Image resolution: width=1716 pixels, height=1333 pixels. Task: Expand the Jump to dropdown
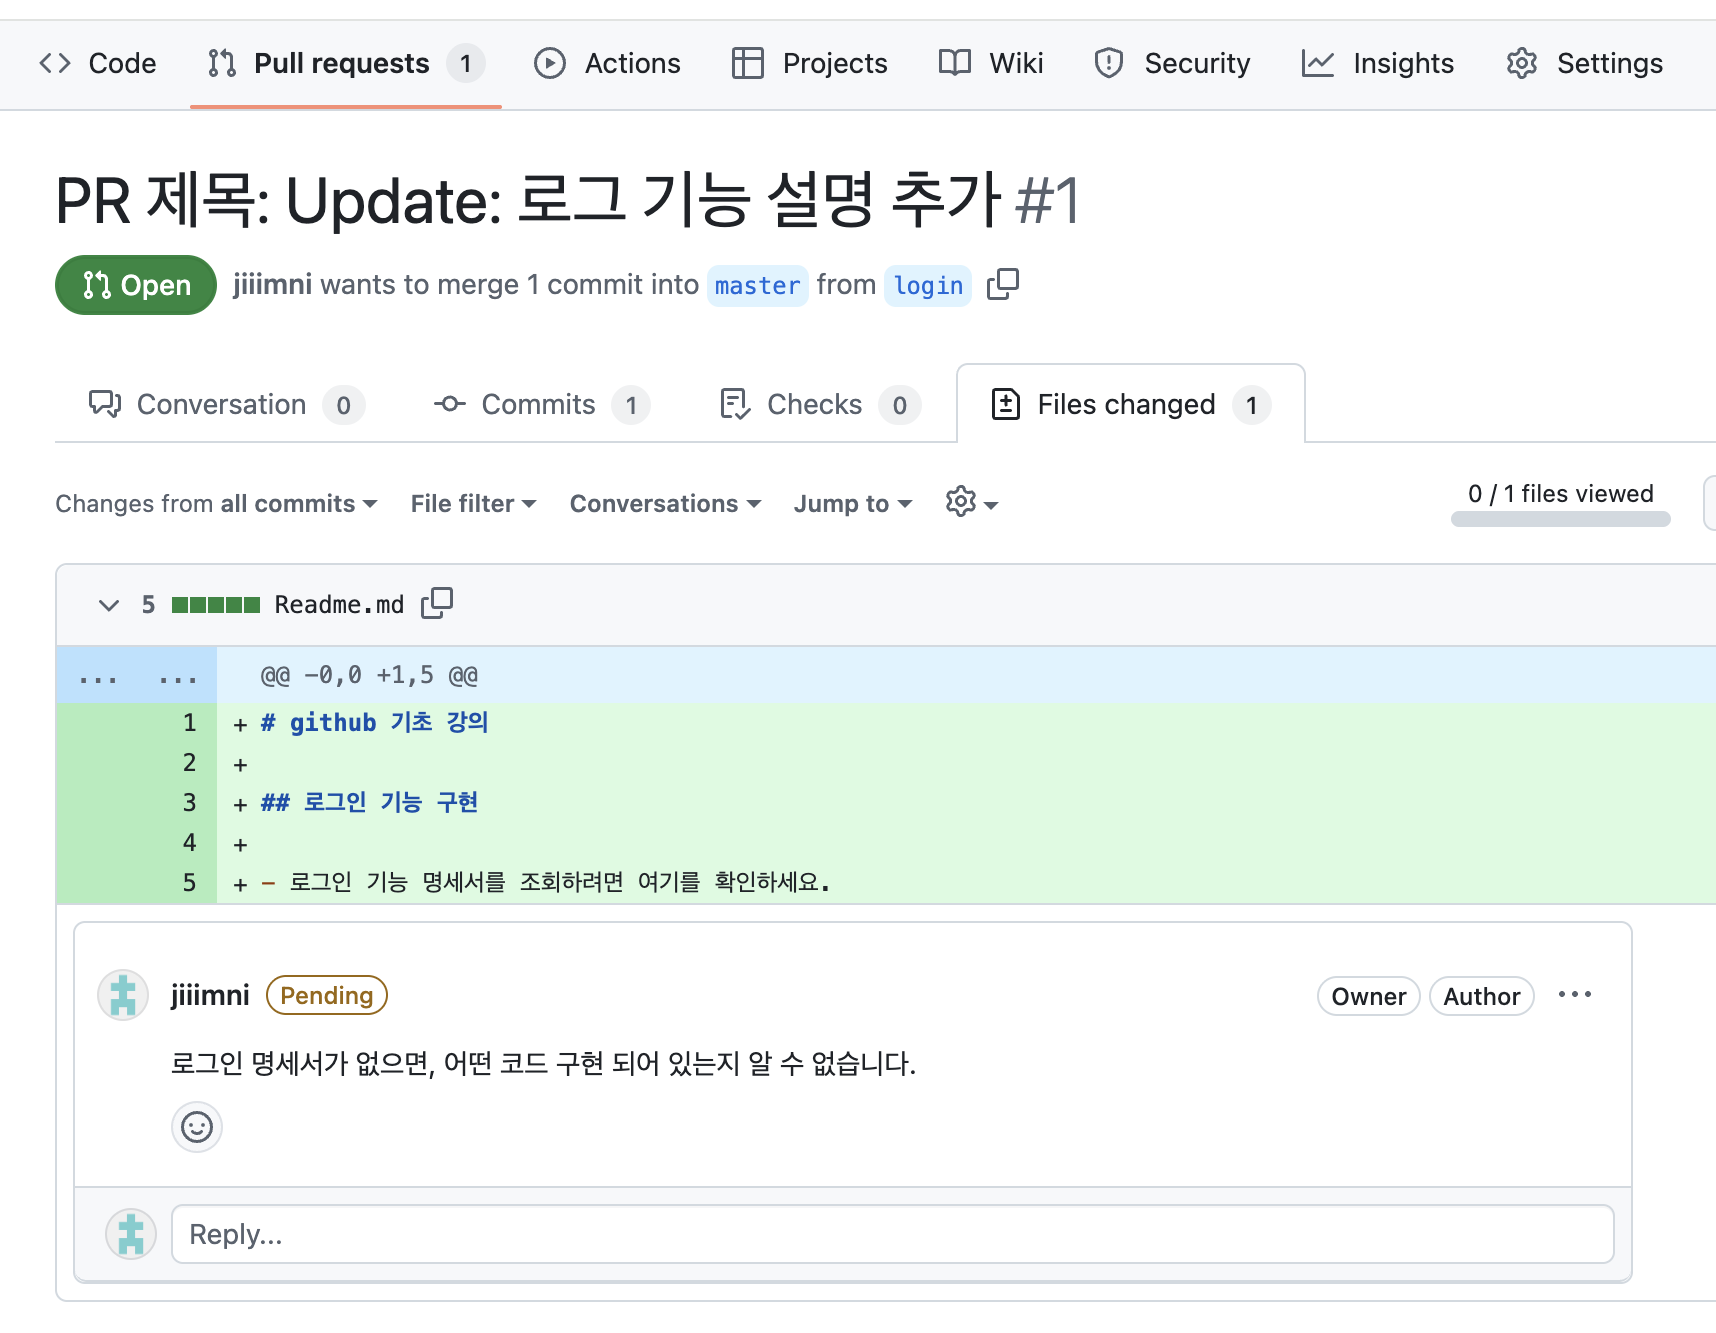[852, 503]
